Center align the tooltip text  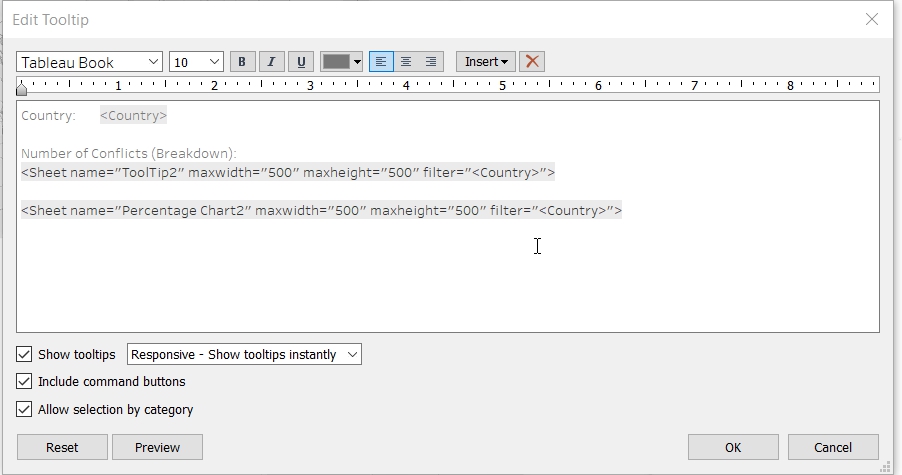(x=406, y=62)
